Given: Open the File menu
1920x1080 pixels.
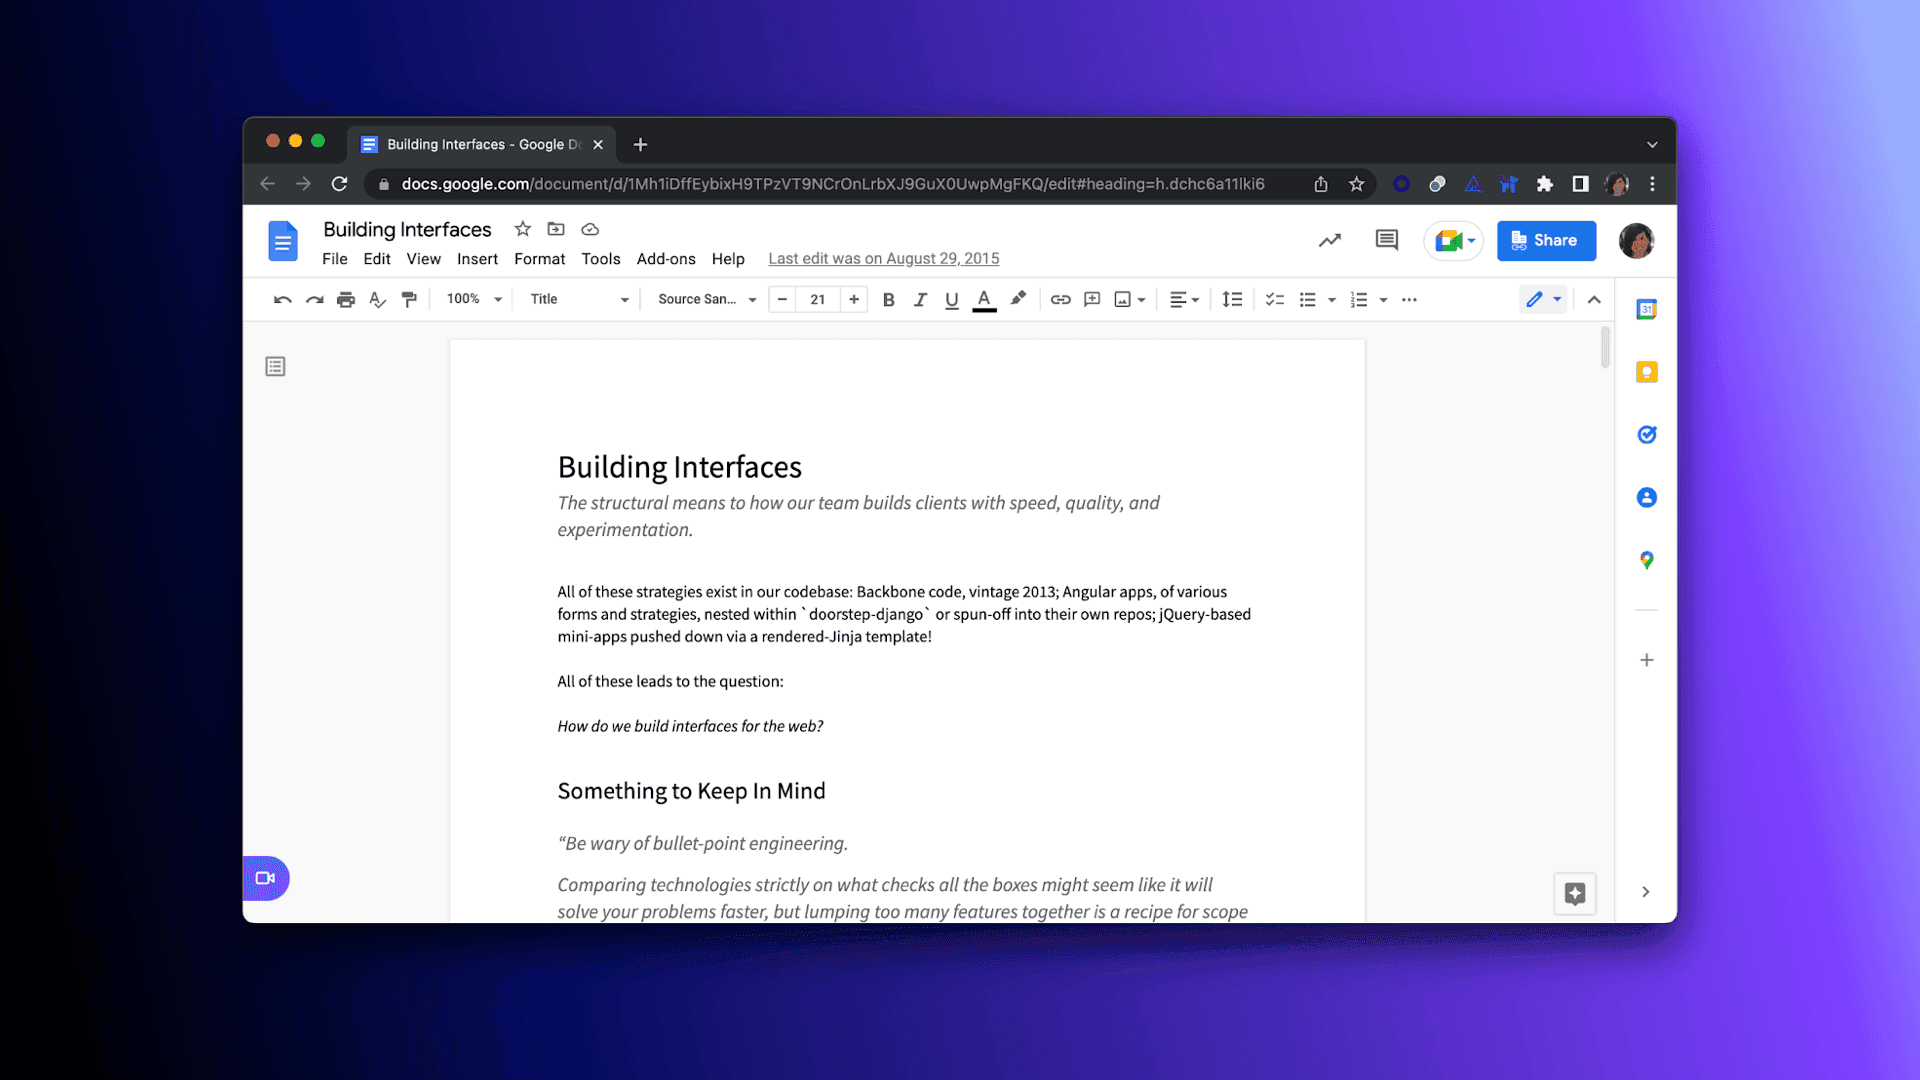Looking at the screenshot, I should tap(335, 258).
